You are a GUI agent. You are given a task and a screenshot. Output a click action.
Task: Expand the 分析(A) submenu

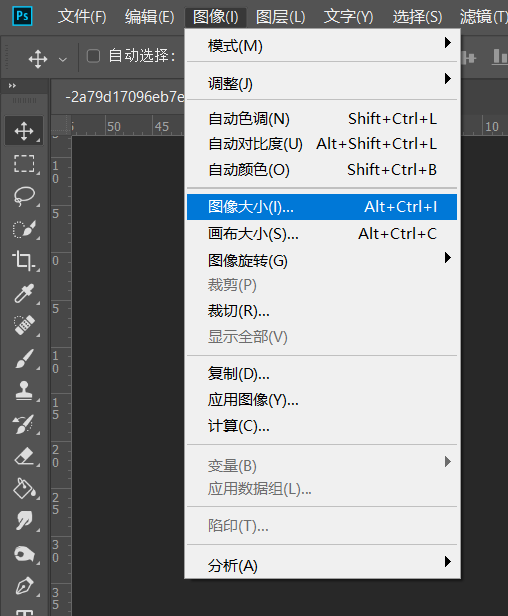[x=322, y=566]
